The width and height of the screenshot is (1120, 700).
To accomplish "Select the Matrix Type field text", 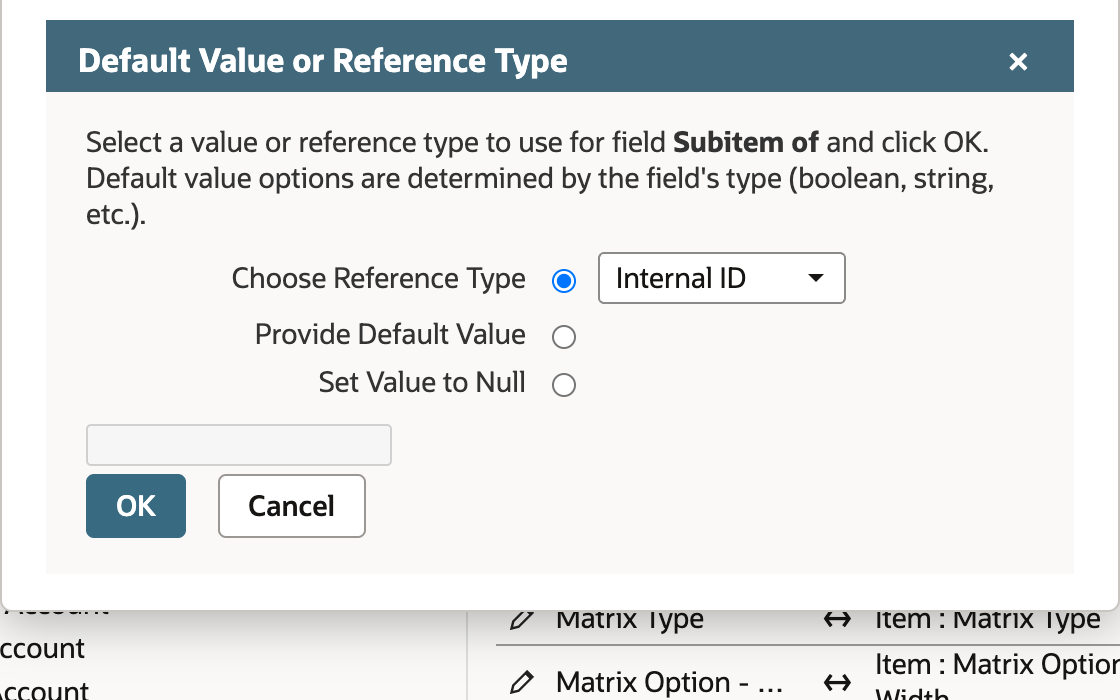I will pyautogui.click(x=629, y=619).
